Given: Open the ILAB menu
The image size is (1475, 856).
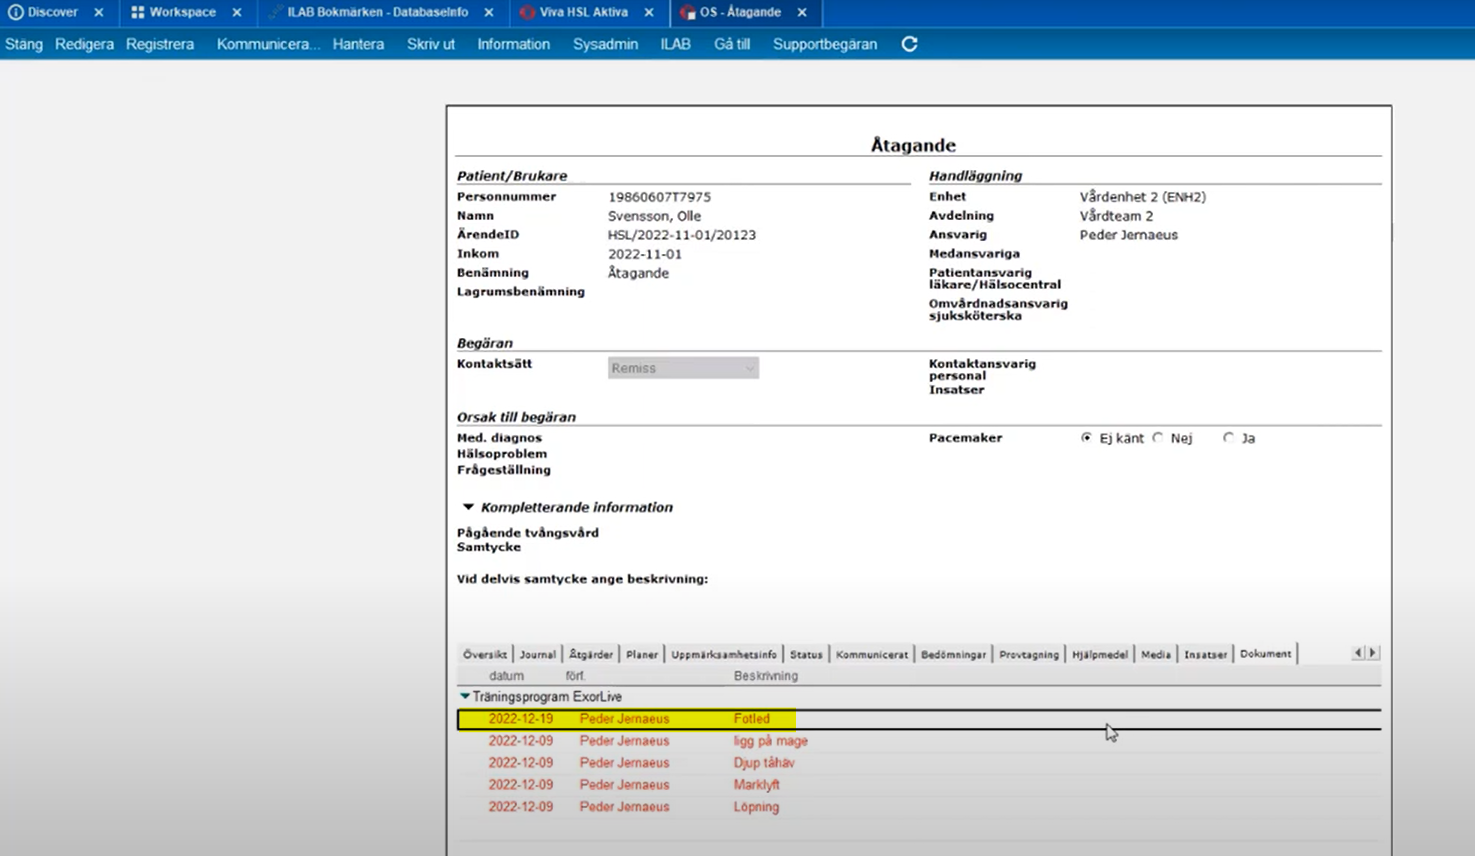Looking at the screenshot, I should click(675, 44).
